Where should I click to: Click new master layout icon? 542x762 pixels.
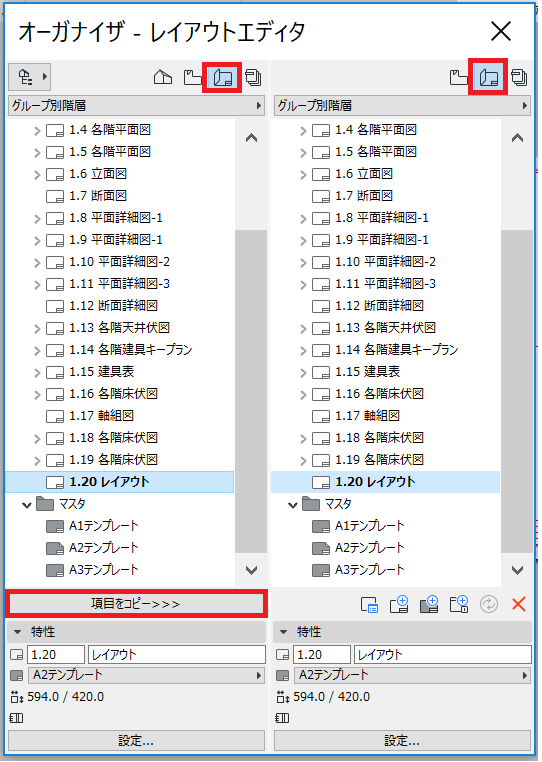(429, 604)
